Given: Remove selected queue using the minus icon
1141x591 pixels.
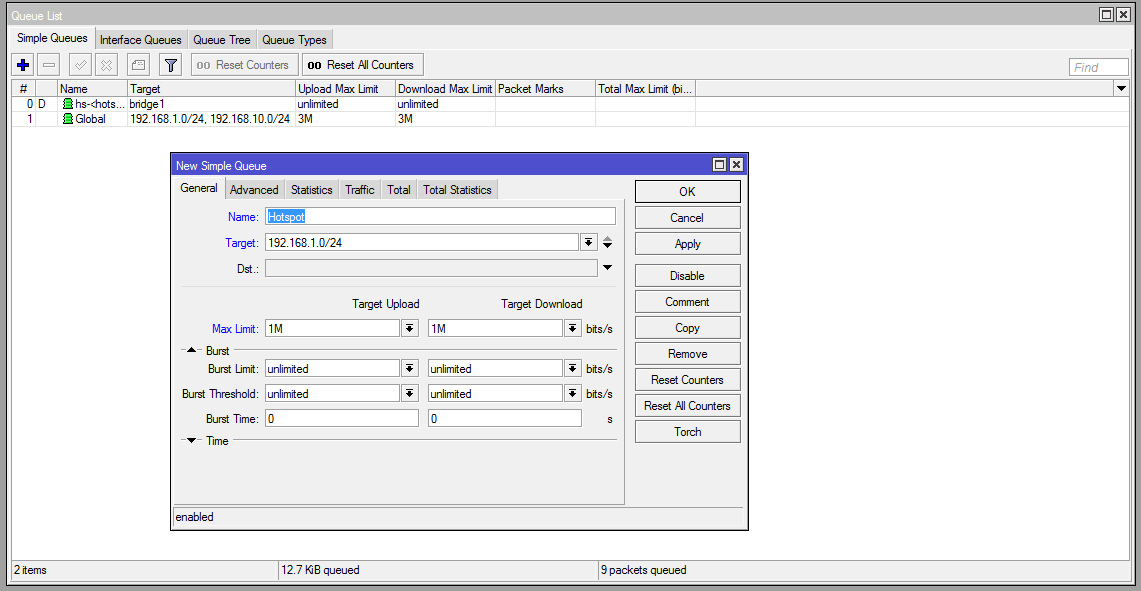Looking at the screenshot, I should 49,64.
